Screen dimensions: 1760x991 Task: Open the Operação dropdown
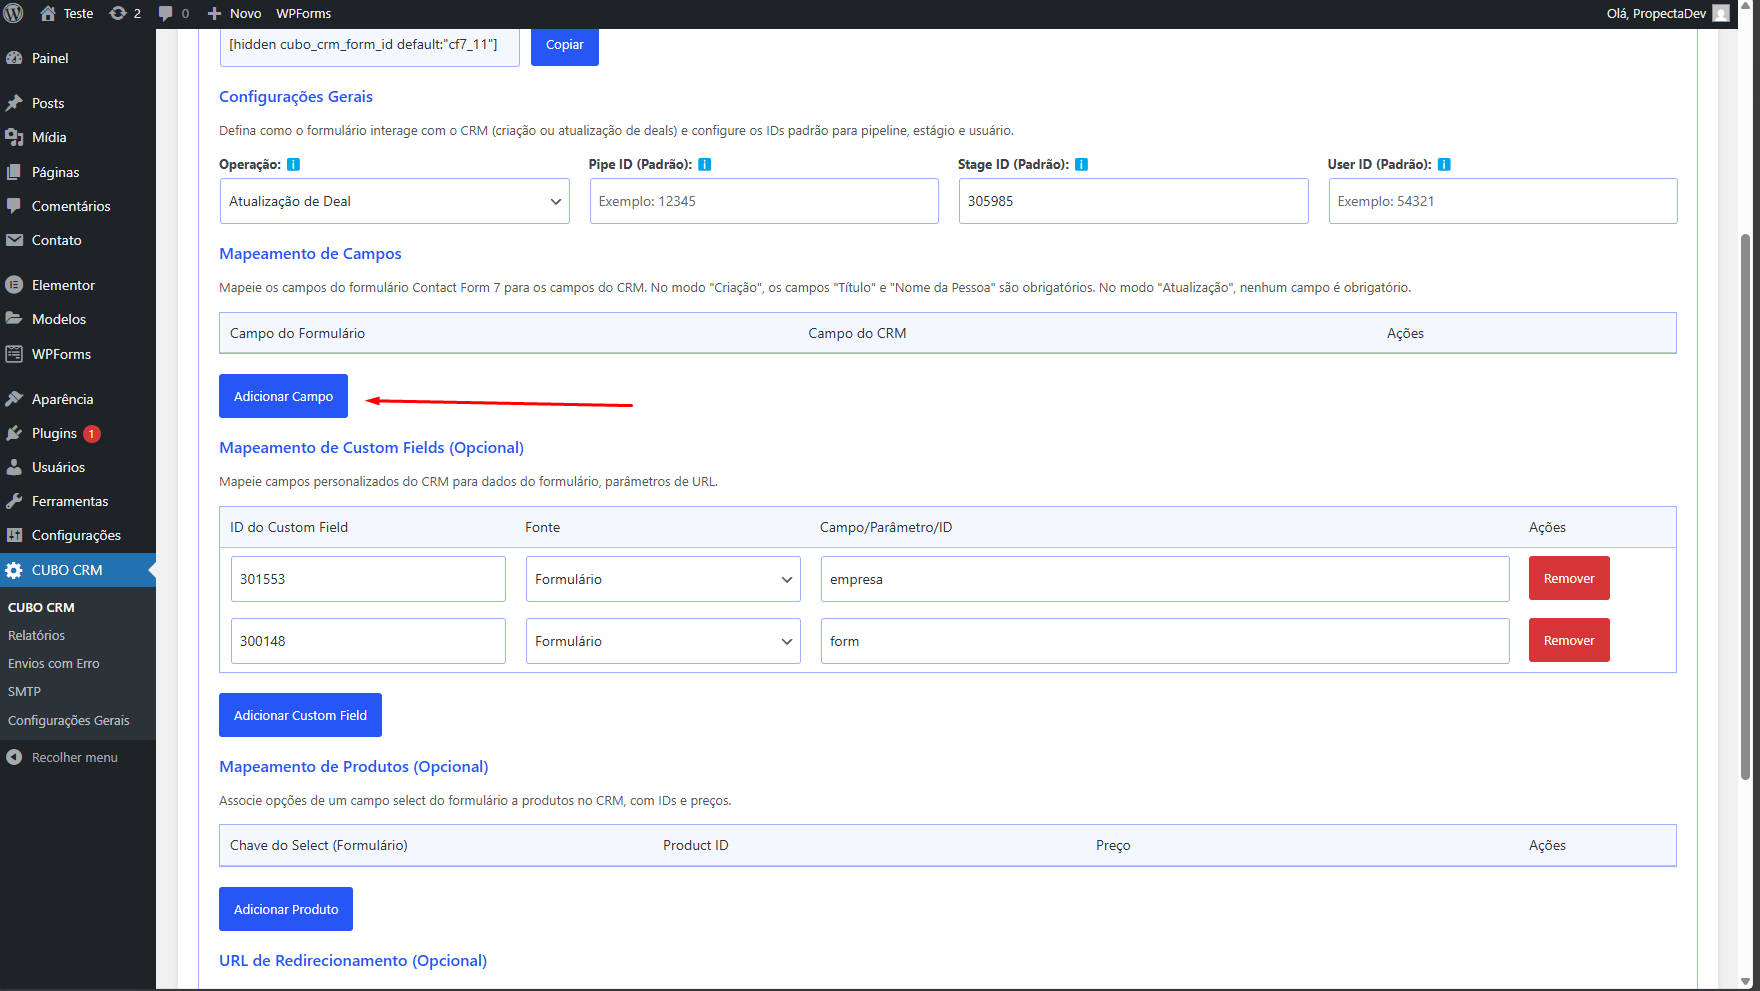[394, 201]
